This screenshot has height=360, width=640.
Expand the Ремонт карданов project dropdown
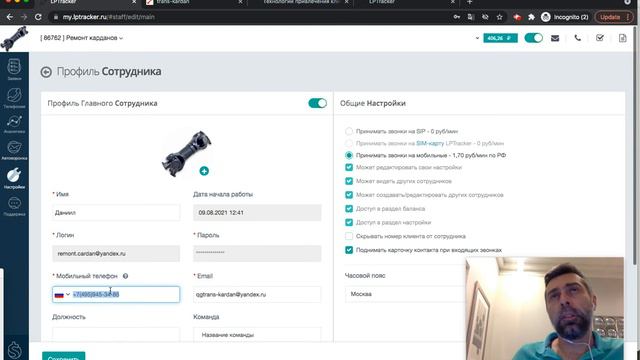82,38
